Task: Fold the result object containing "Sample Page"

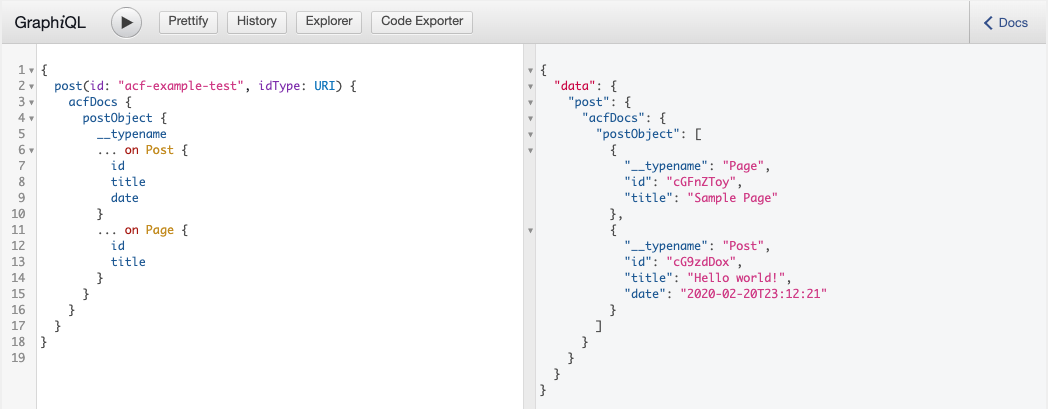Action: pyautogui.click(x=531, y=150)
